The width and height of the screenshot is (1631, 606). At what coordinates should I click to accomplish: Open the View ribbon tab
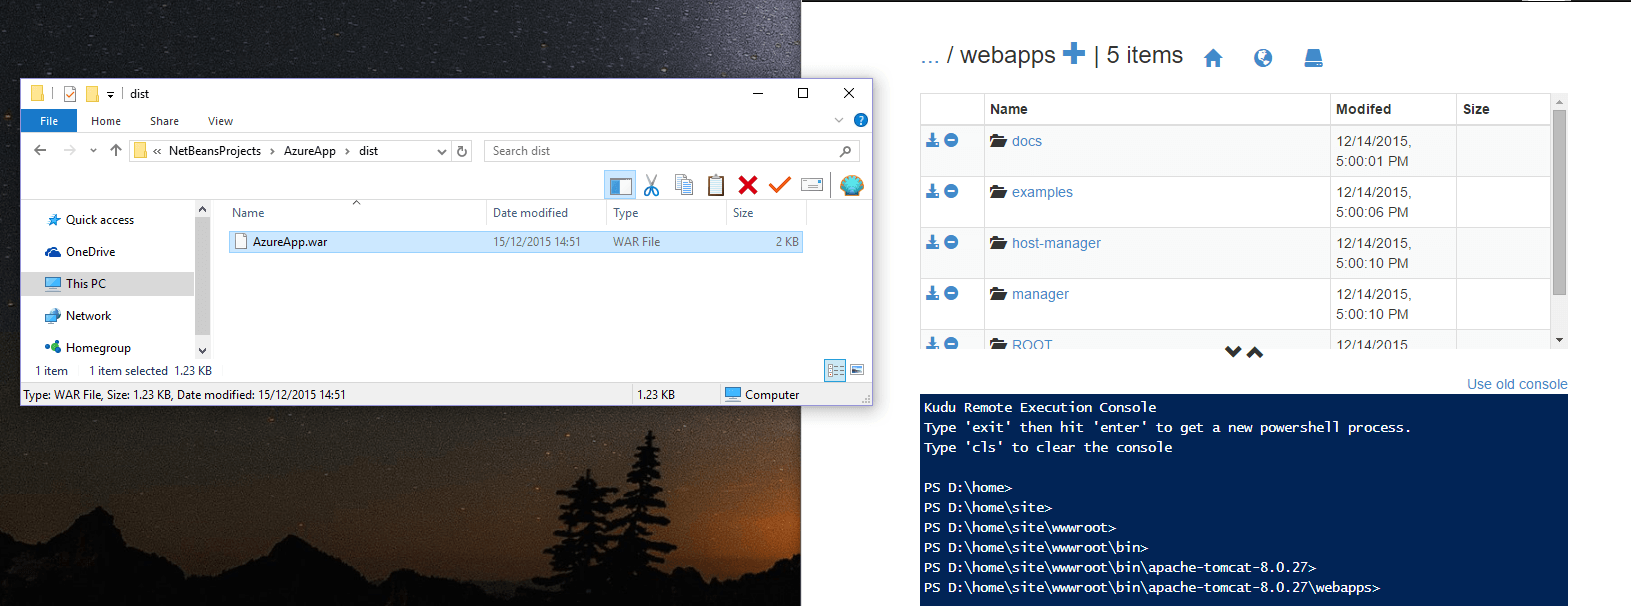click(220, 121)
